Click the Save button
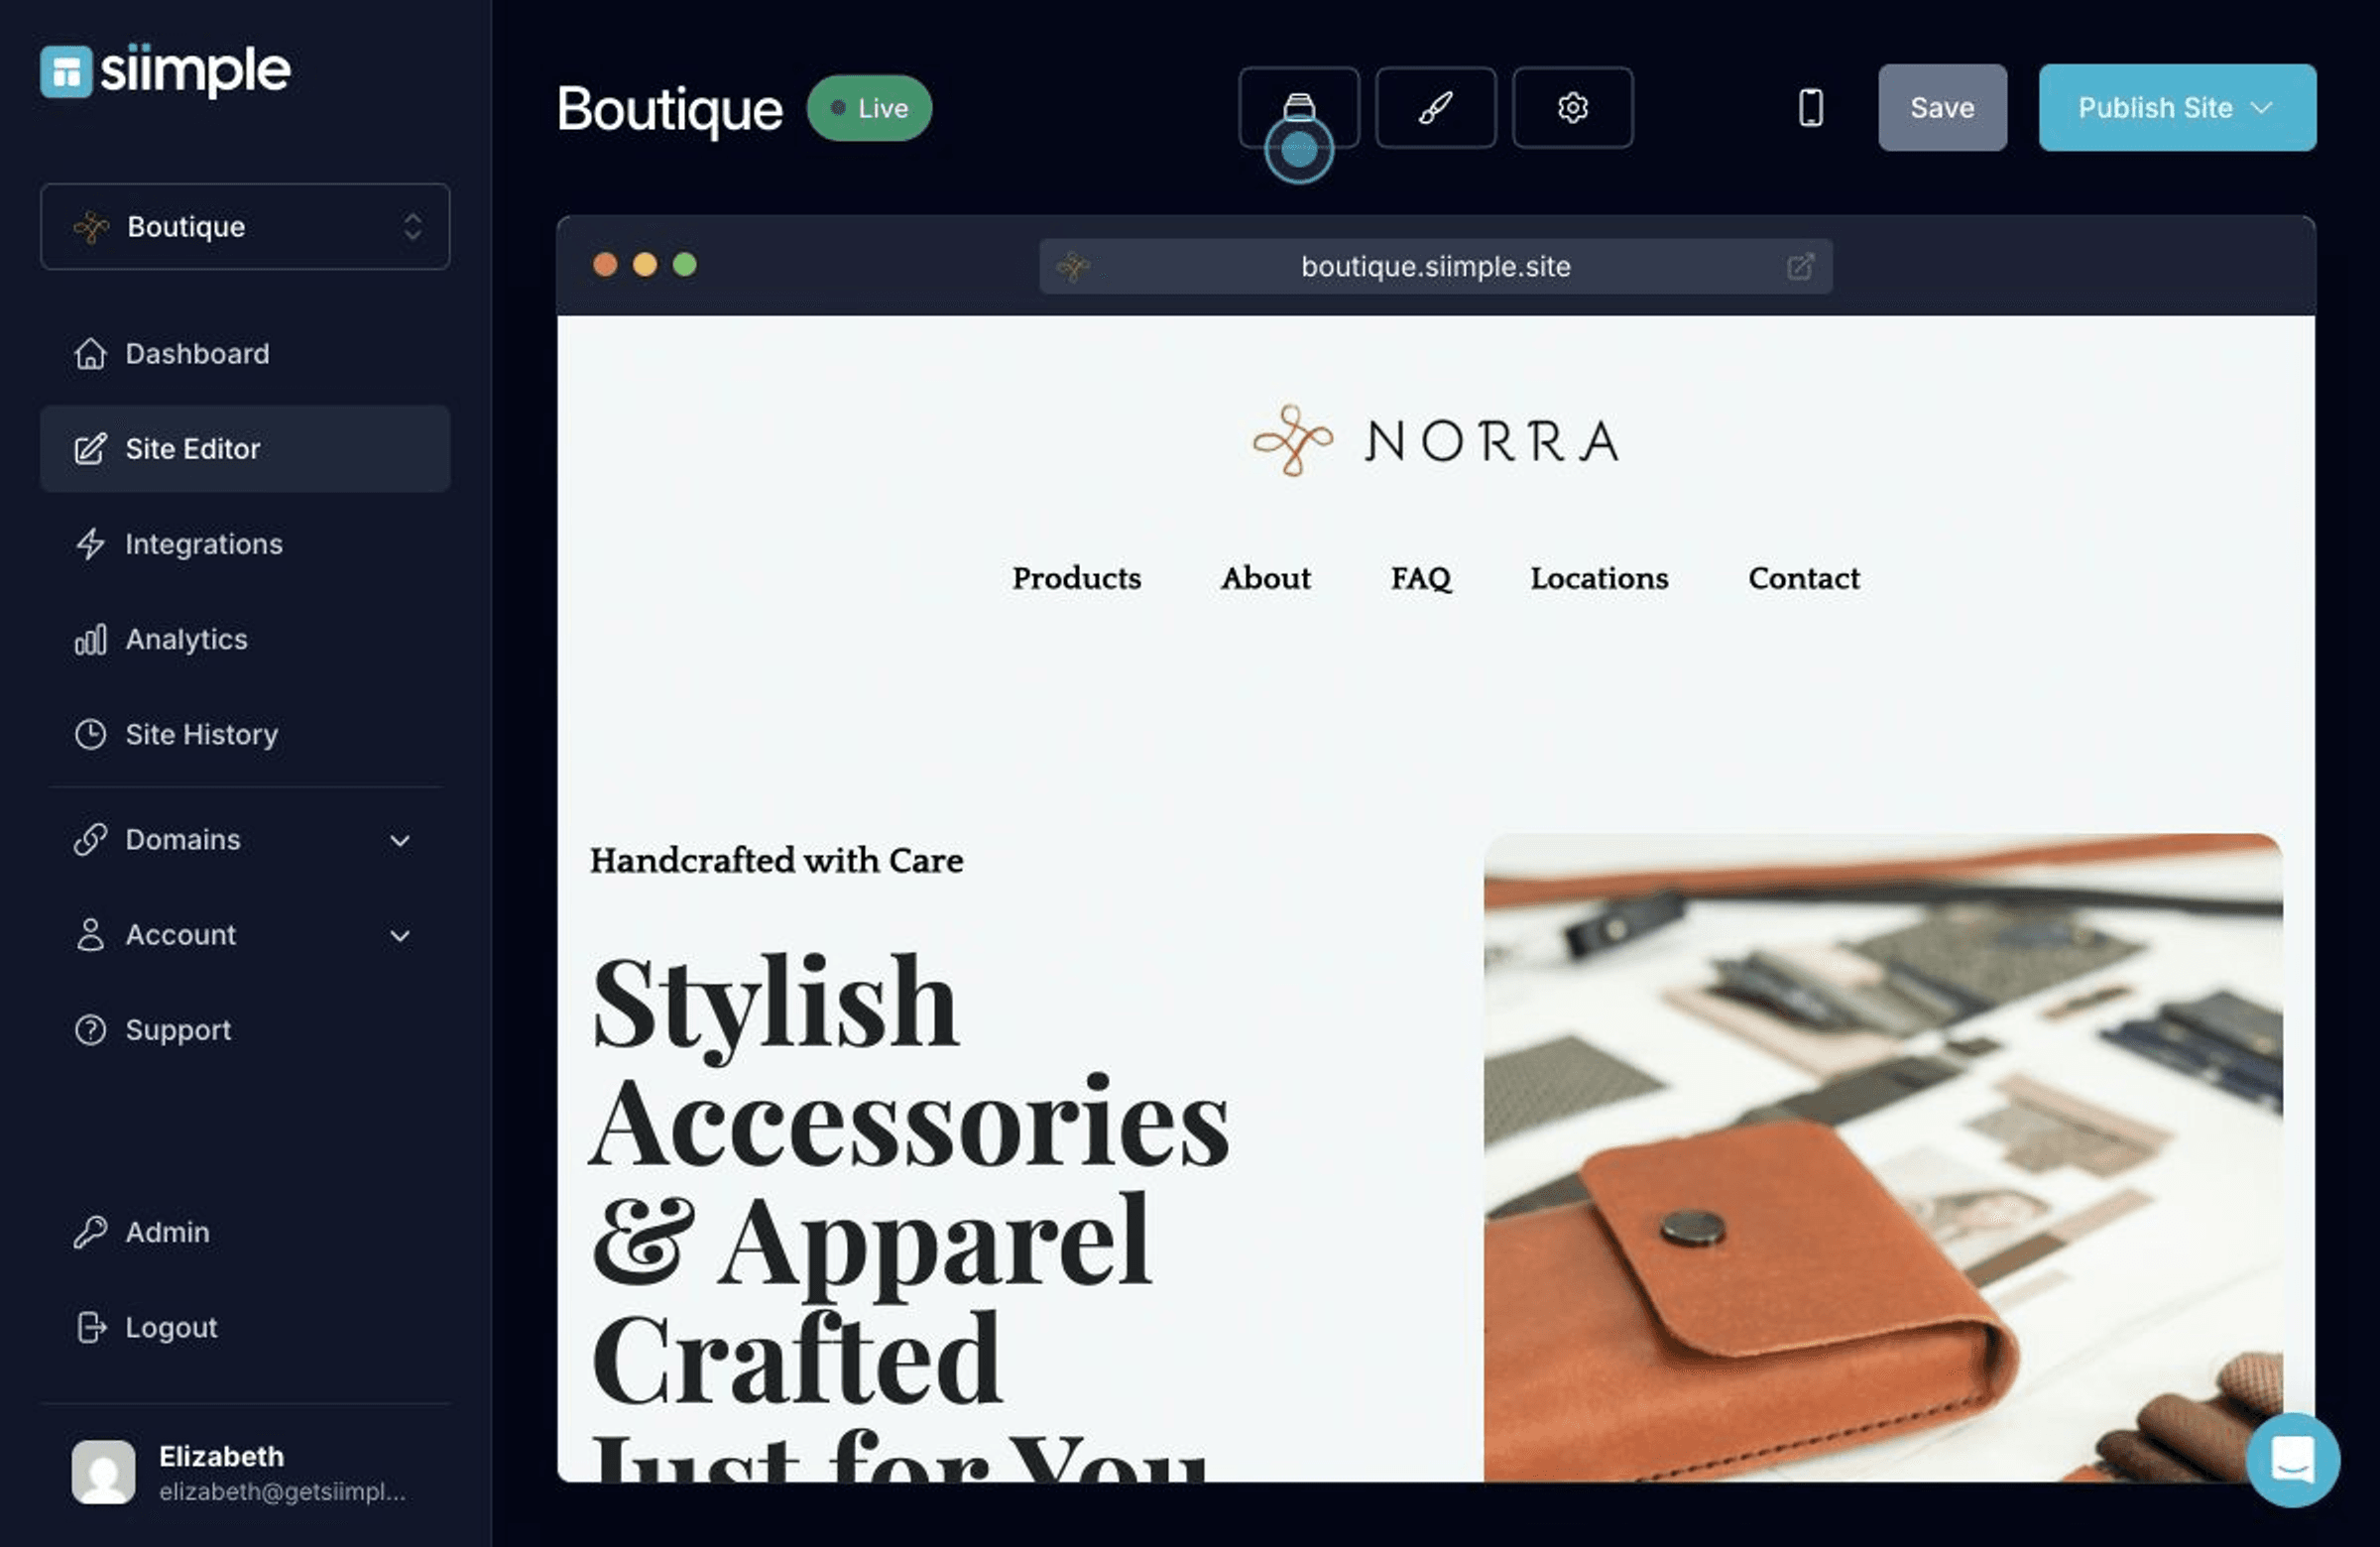The height and width of the screenshot is (1547, 2380). pos(1942,107)
